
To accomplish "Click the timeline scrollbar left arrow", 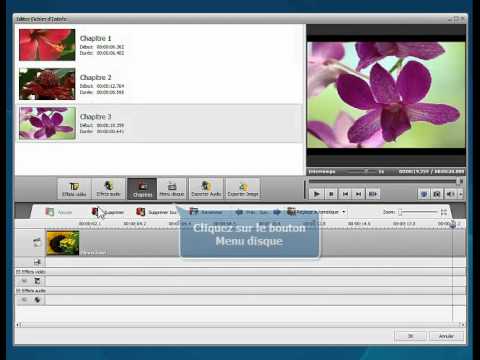I will (x=18, y=324).
